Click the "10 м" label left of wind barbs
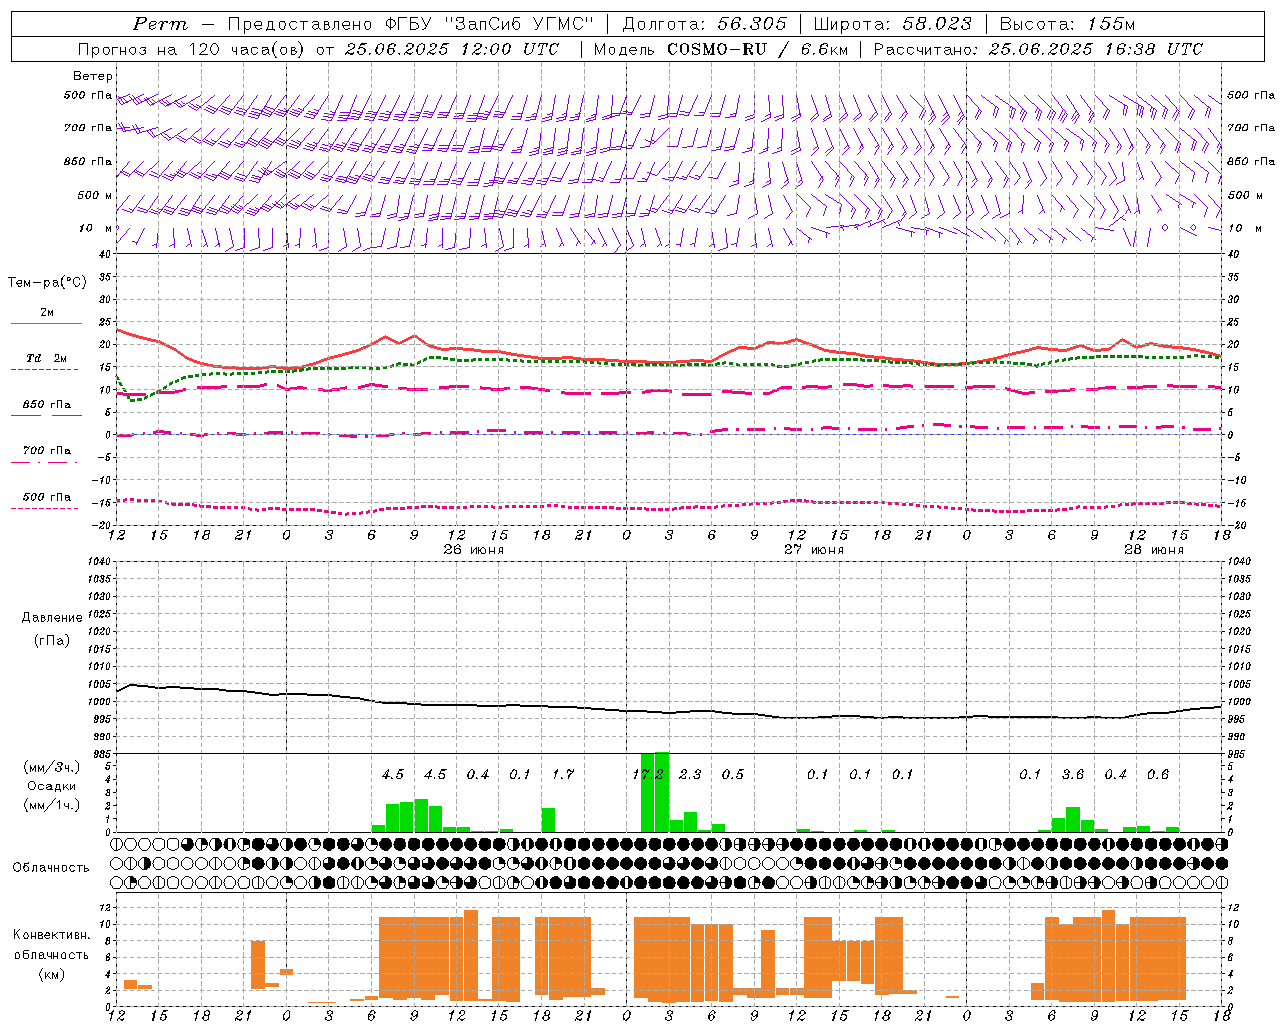Screen dimensions: 1280x1024 pyautogui.click(x=95, y=228)
